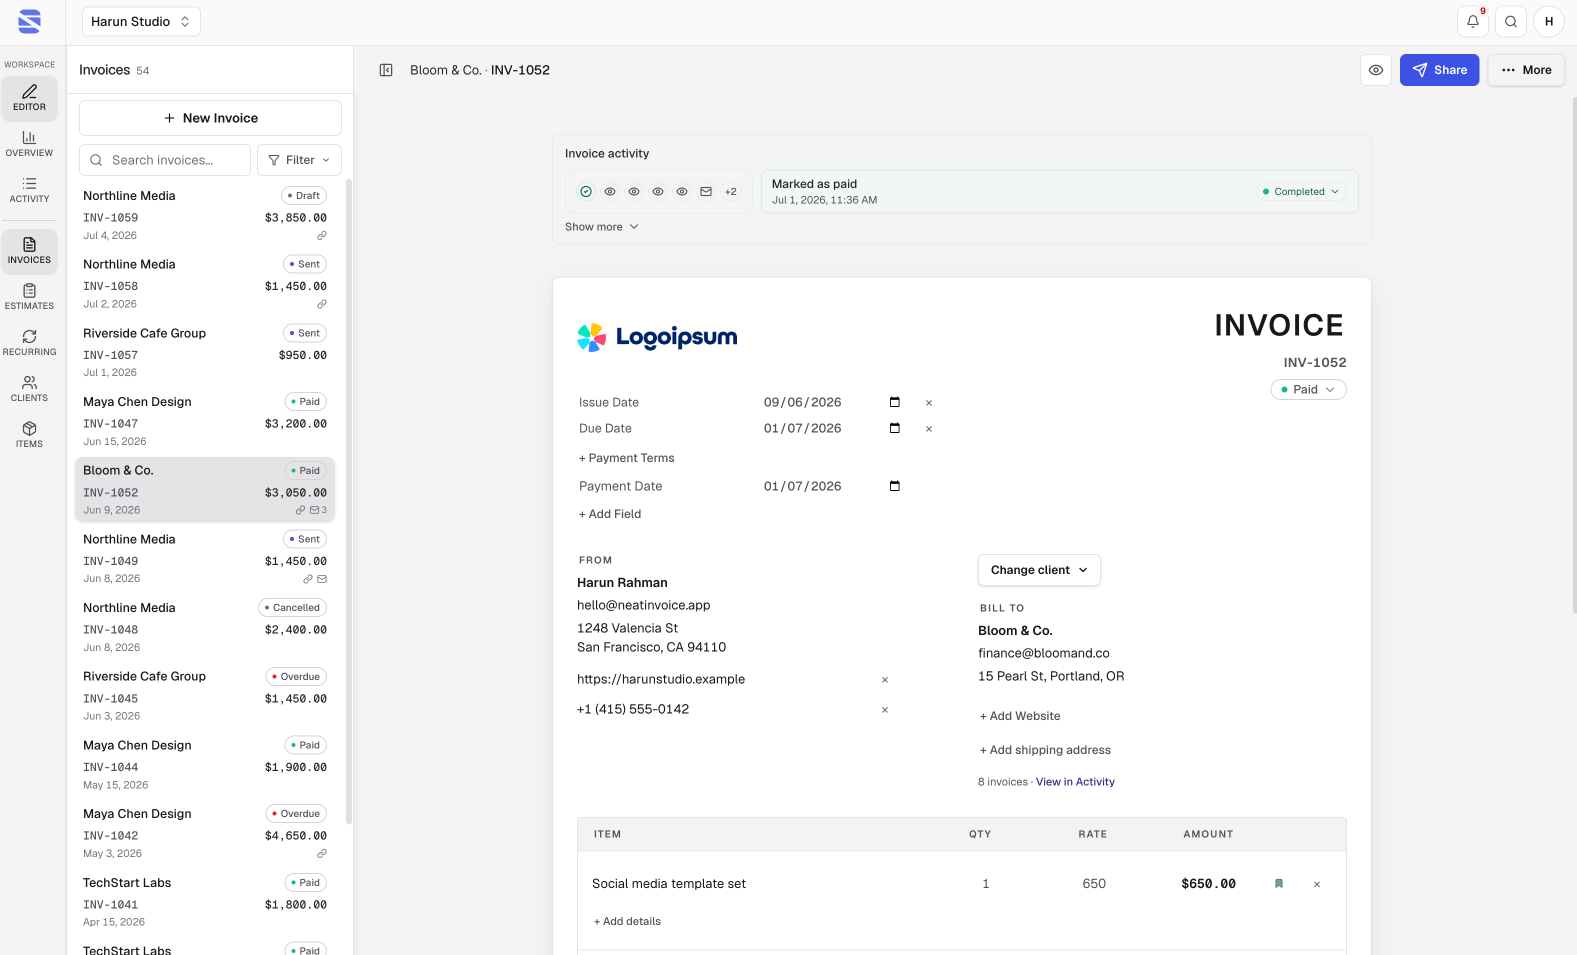Viewport: 1577px width, 955px height.
Task: Delete the Social media template set item
Action: coord(1317,884)
